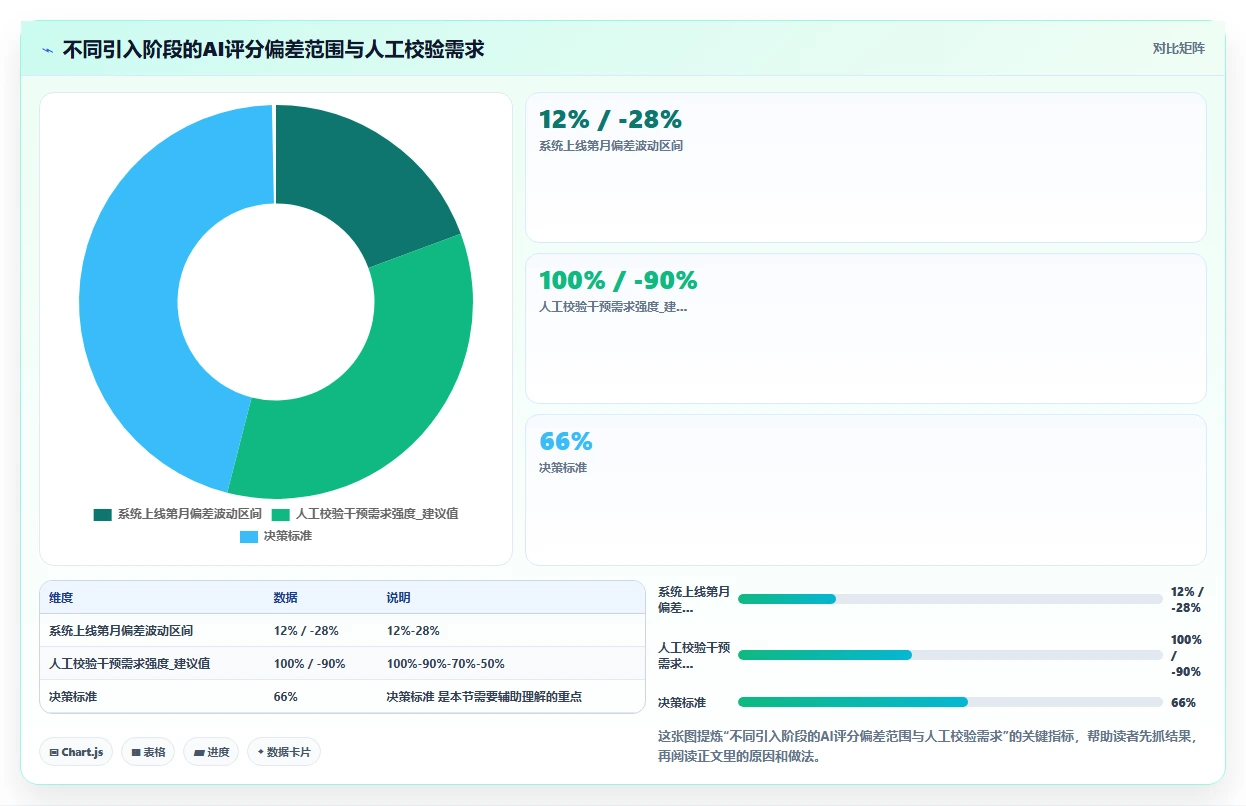
Task: Click table cell 人工校验干预需求强度_建议值
Action: (x=129, y=664)
